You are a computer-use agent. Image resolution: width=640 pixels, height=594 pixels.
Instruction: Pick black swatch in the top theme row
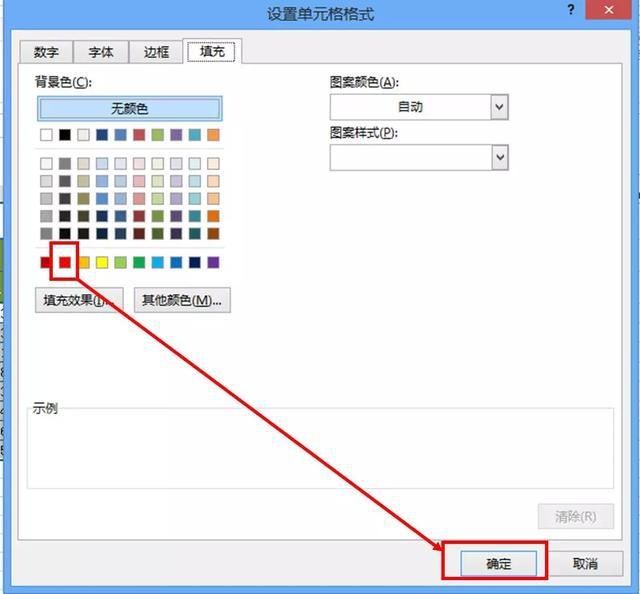(x=64, y=135)
